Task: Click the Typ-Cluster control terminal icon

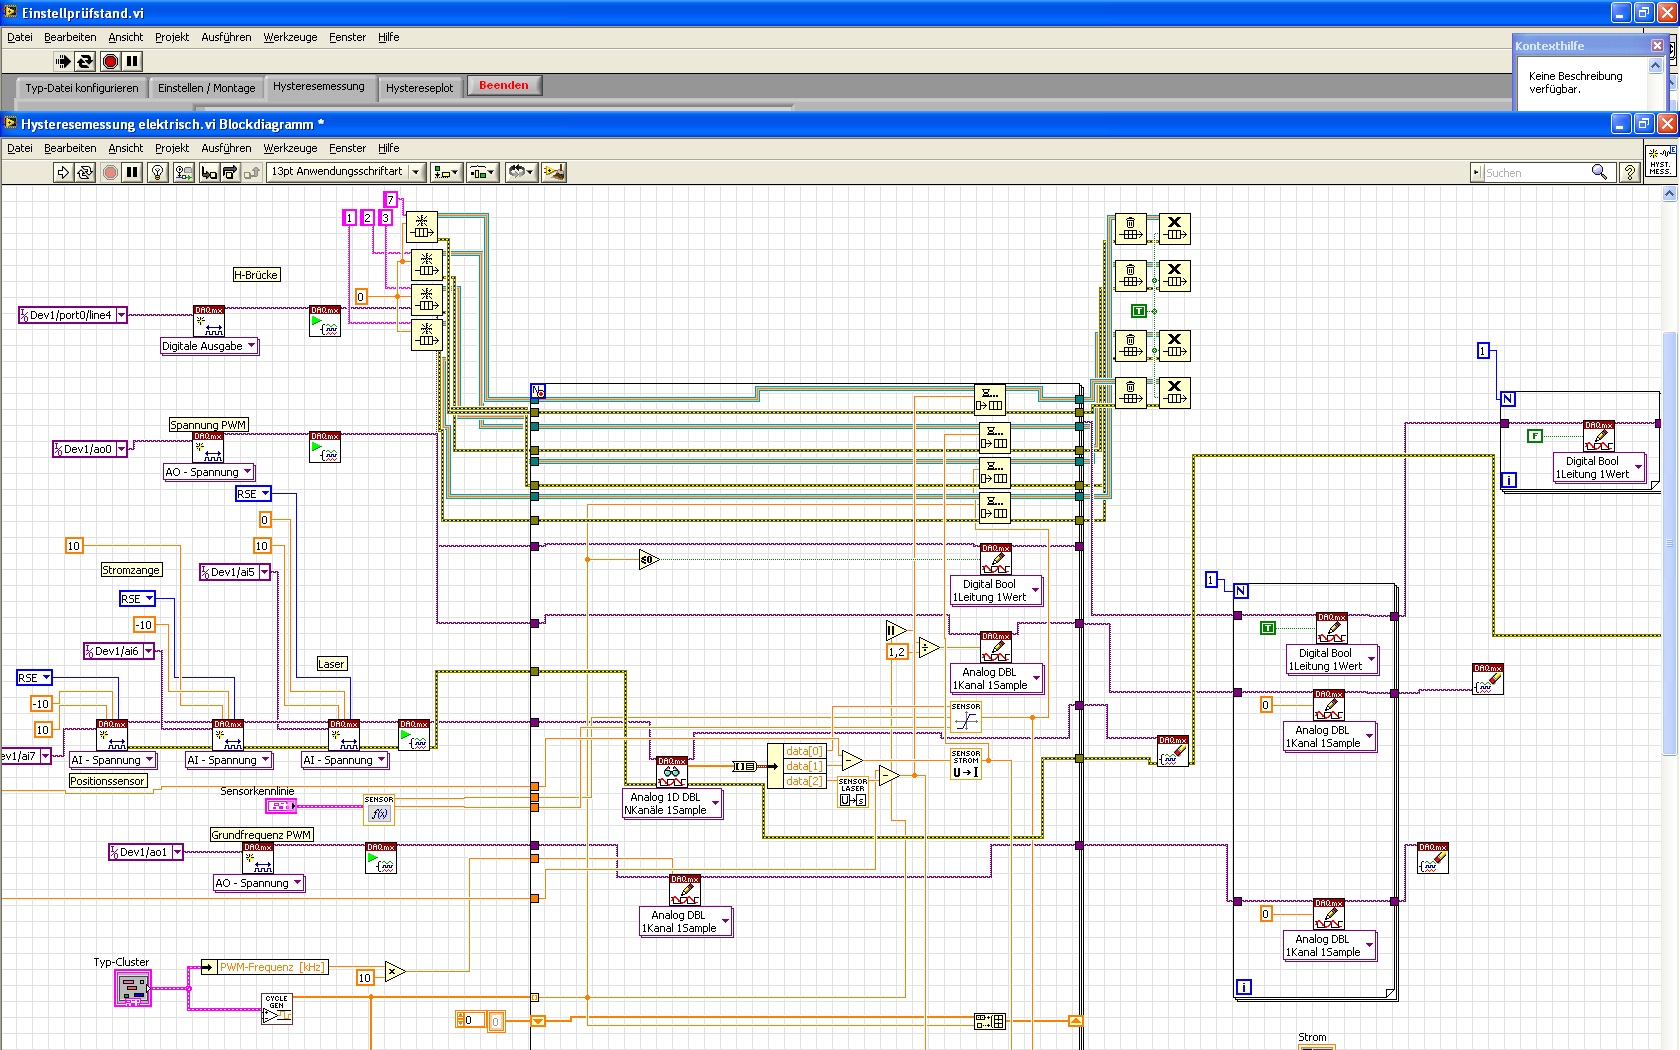Action: [133, 989]
